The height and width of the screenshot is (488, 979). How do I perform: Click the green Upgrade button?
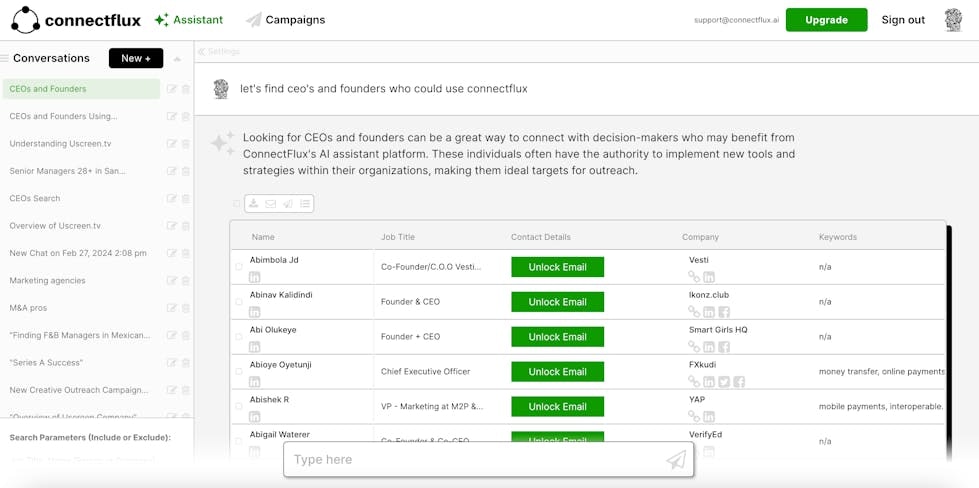pyautogui.click(x=826, y=20)
